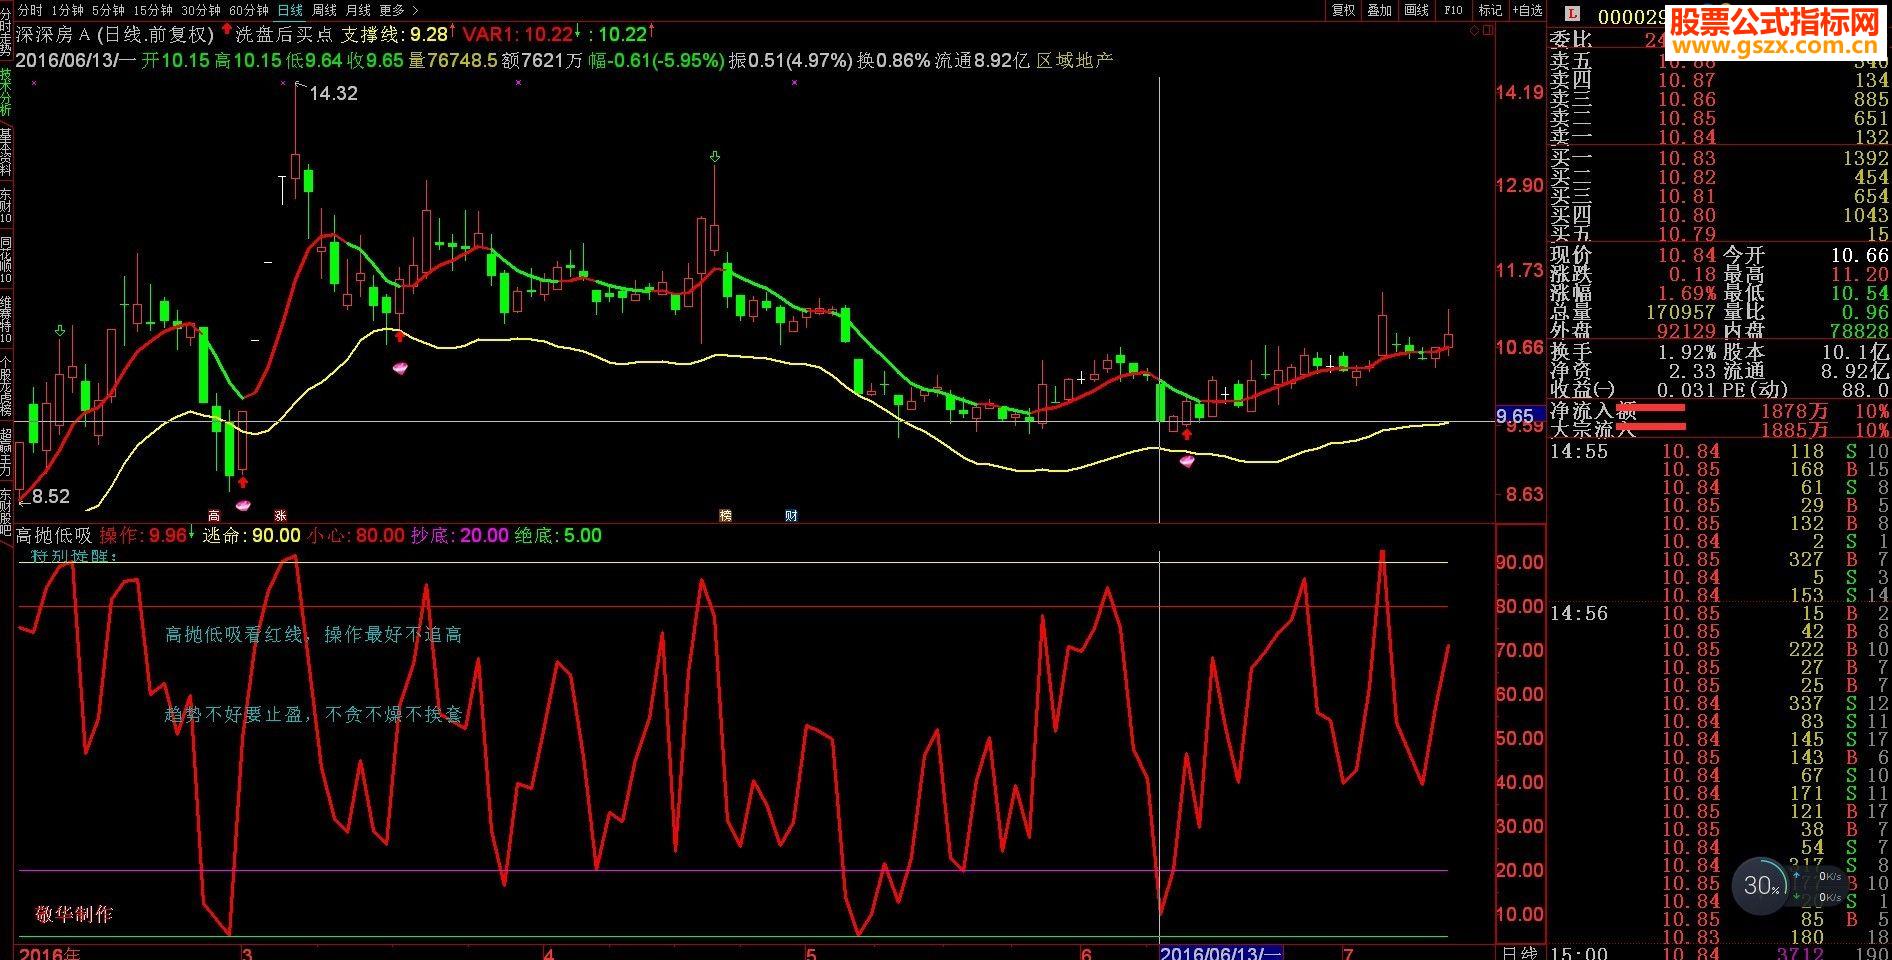Screen dimensions: 1892x960
Task: Open F10 company info
Action: [x=1453, y=10]
